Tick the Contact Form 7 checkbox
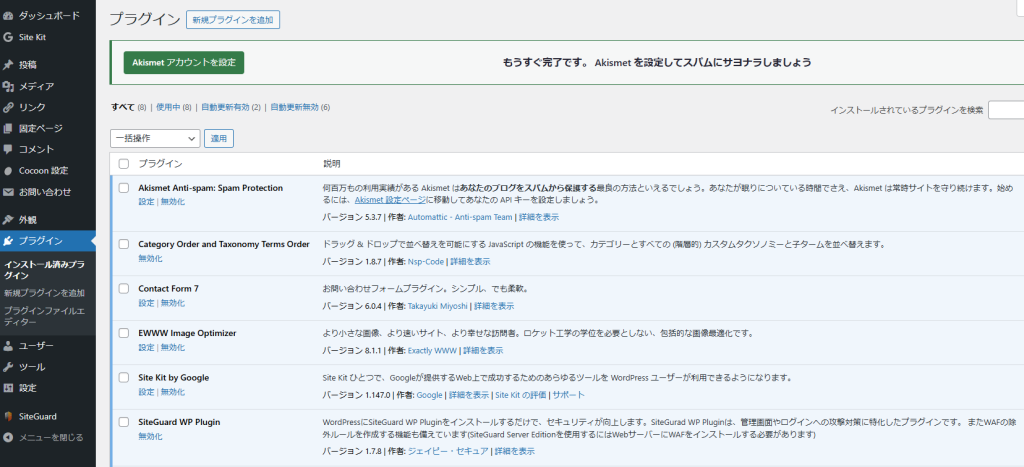 pyautogui.click(x=124, y=289)
